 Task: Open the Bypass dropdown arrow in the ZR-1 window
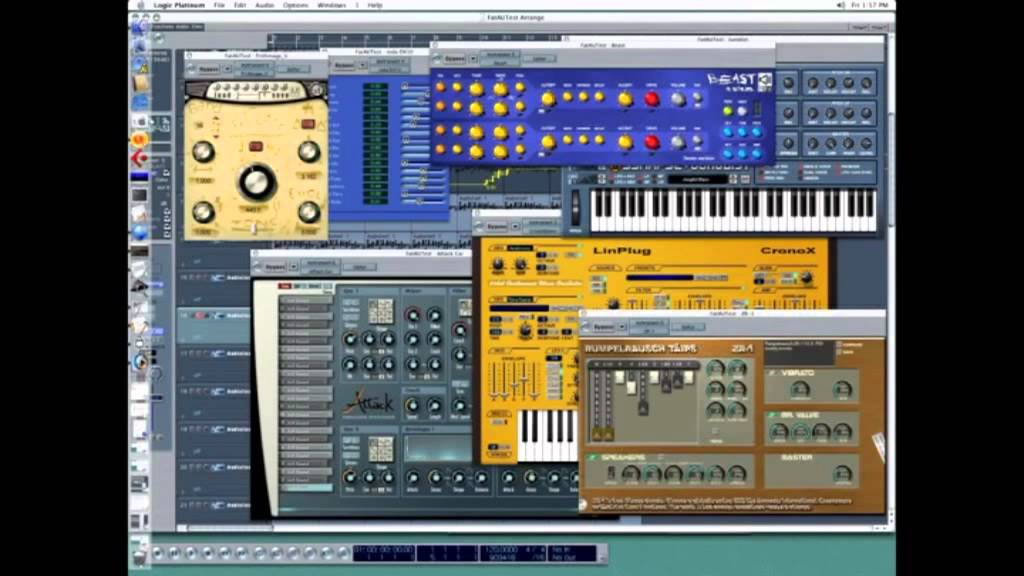(622, 327)
